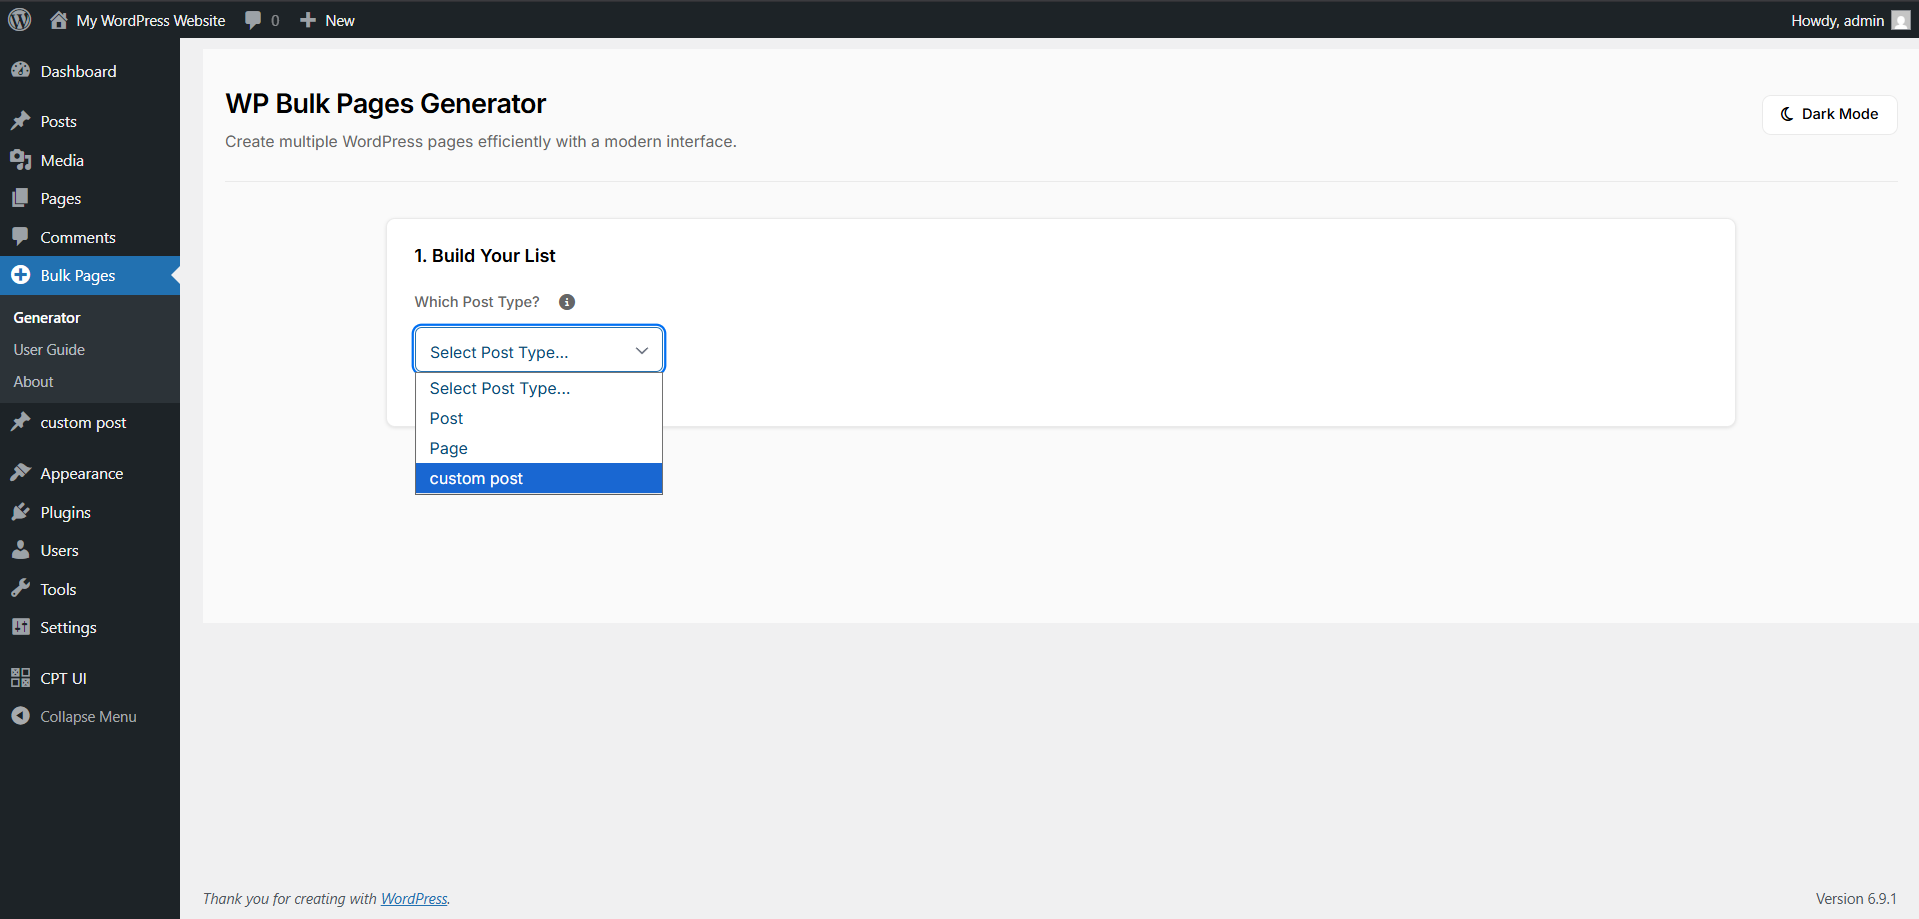Image resolution: width=1919 pixels, height=919 pixels.
Task: Select the Plugins plug icon
Action: (22, 511)
